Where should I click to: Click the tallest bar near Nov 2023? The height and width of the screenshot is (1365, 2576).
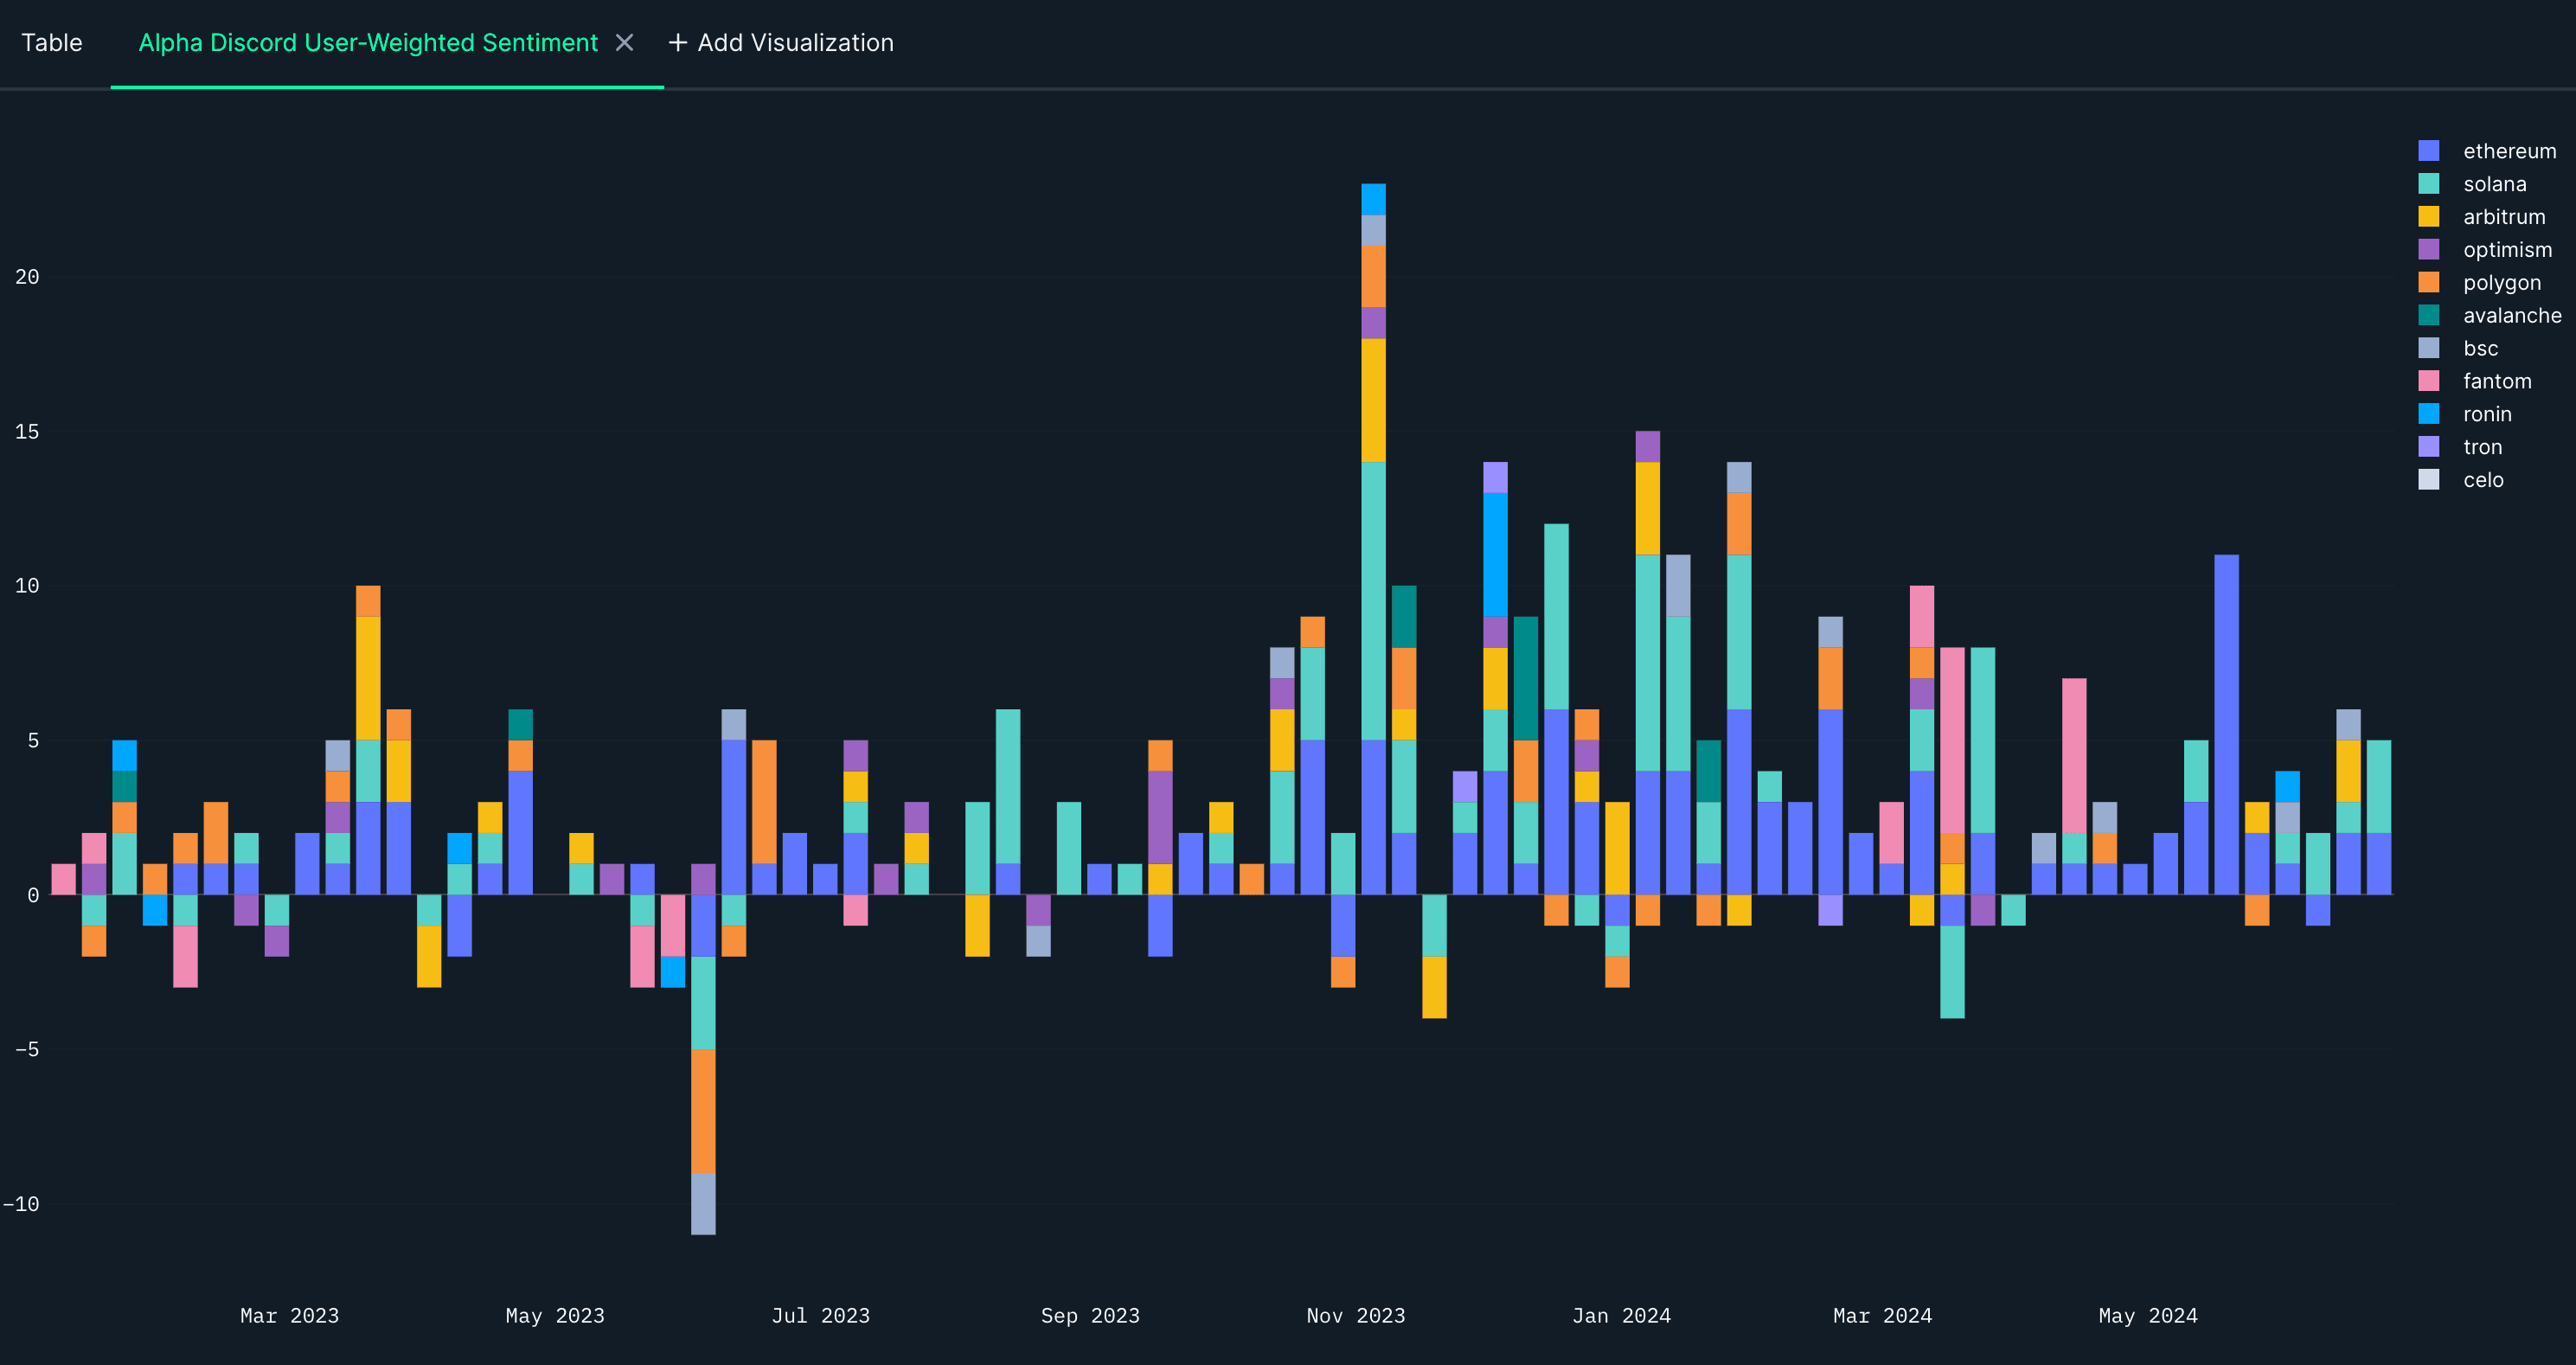tap(1373, 600)
